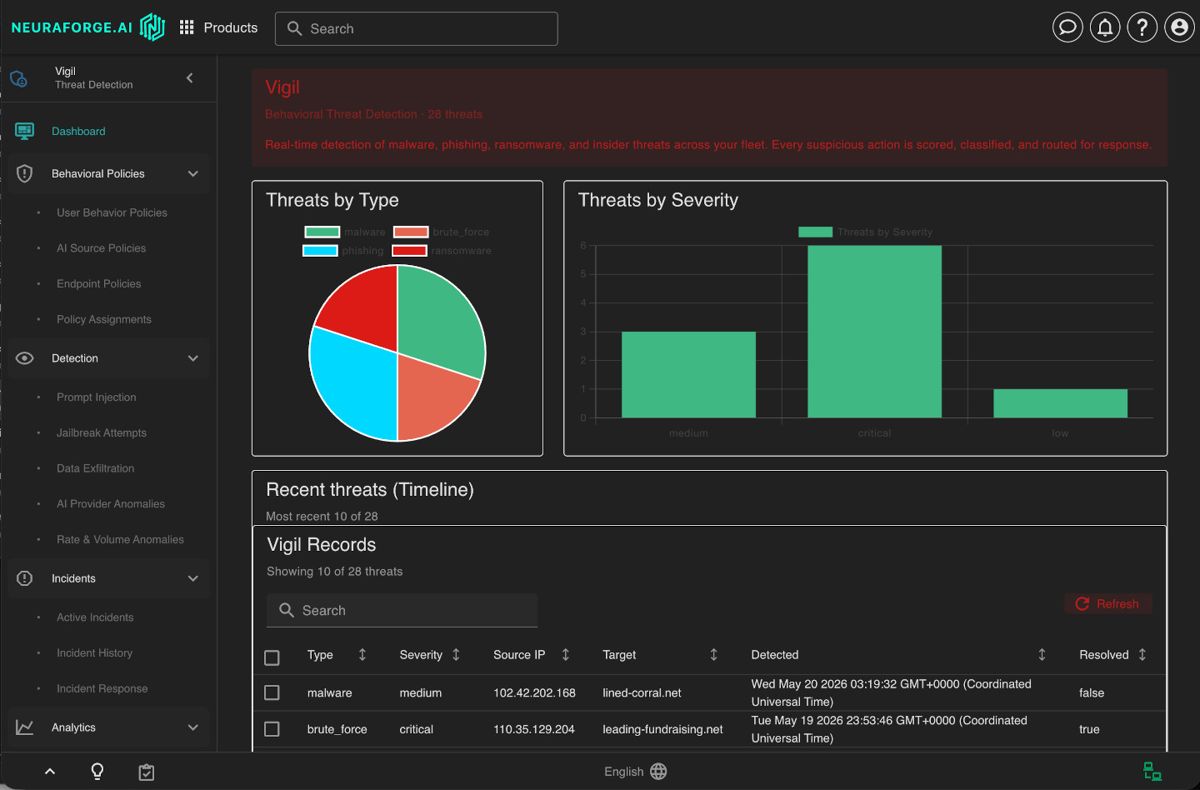Image resolution: width=1200 pixels, height=790 pixels.
Task: Open the notifications bell icon
Action: (1105, 28)
